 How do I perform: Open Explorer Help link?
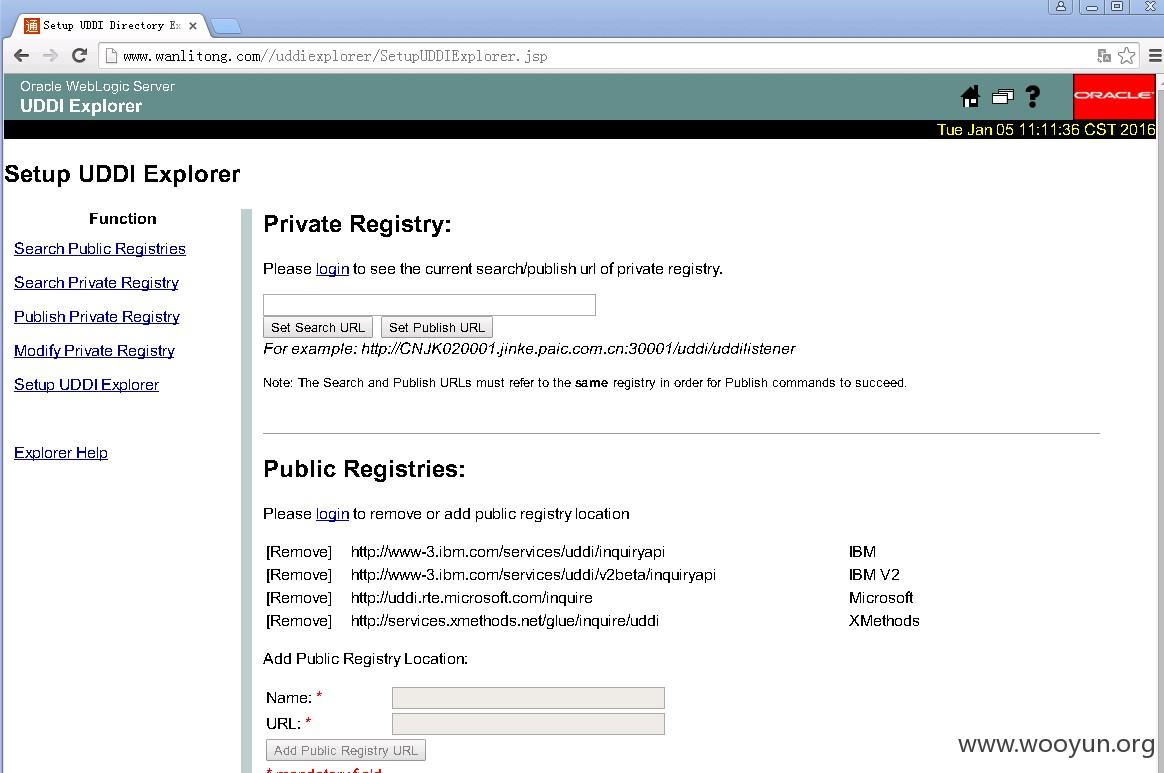[61, 453]
